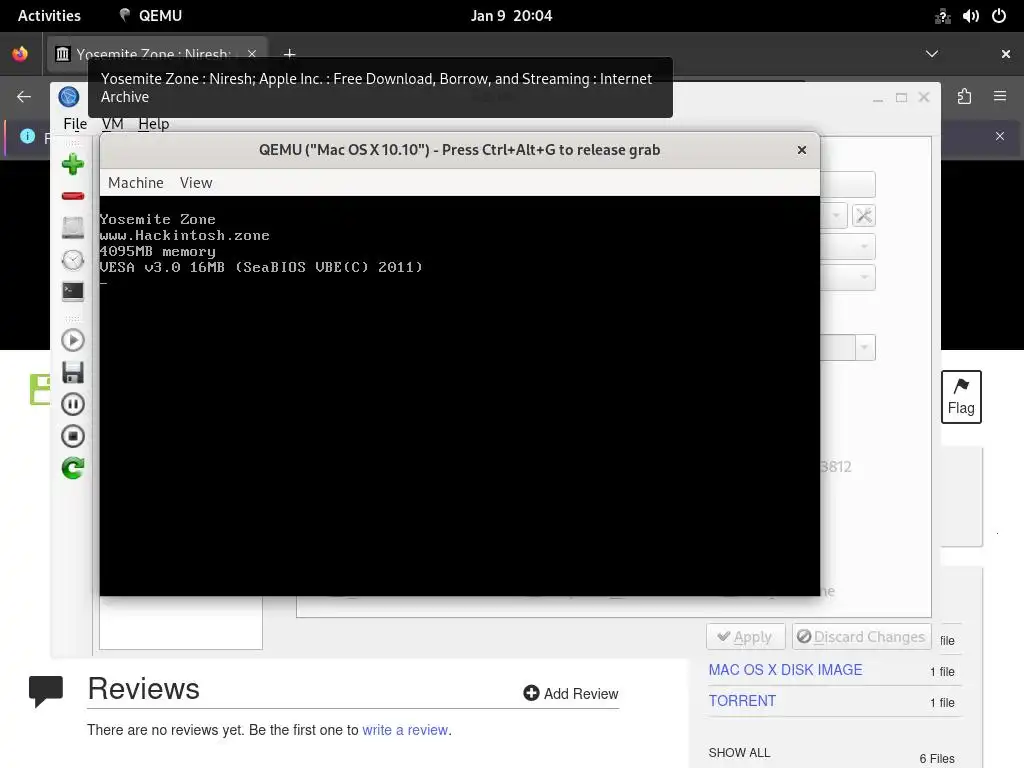
Task: Open Firefox list all tabs chevron
Action: [932, 54]
